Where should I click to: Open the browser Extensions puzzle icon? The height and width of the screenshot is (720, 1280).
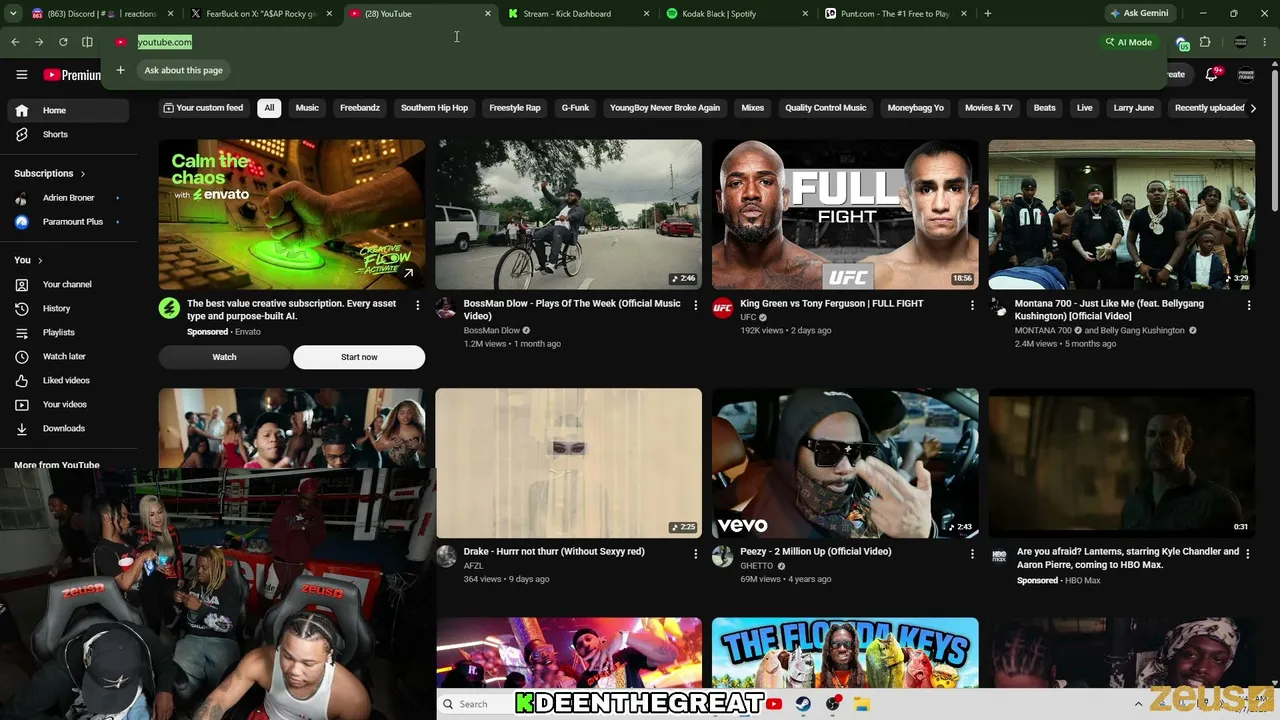[x=1205, y=42]
